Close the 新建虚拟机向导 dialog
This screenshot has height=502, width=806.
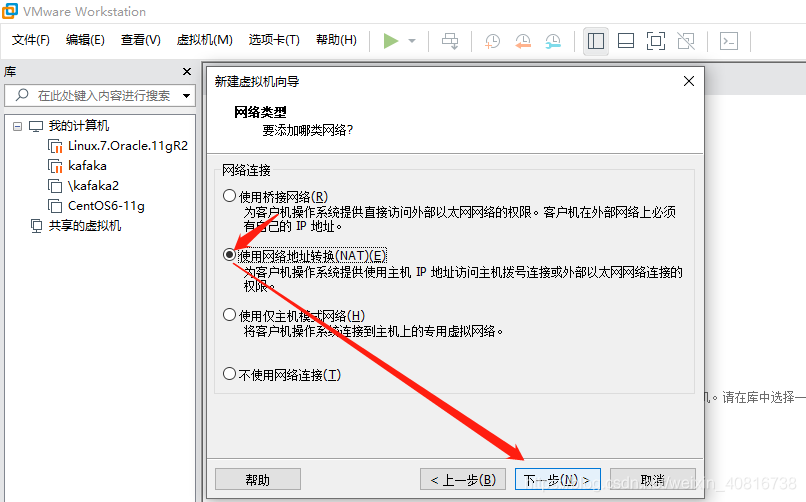coord(689,81)
